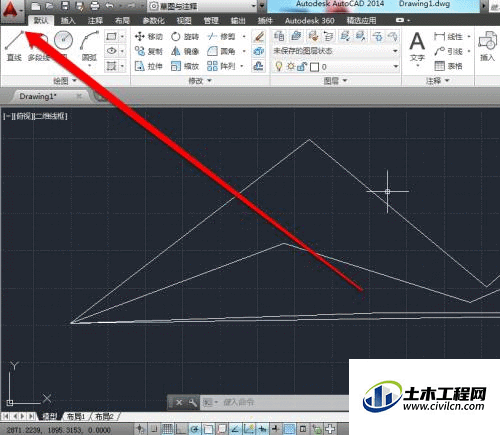
Task: Switch to the 布局2 layout tab
Action: point(104,416)
